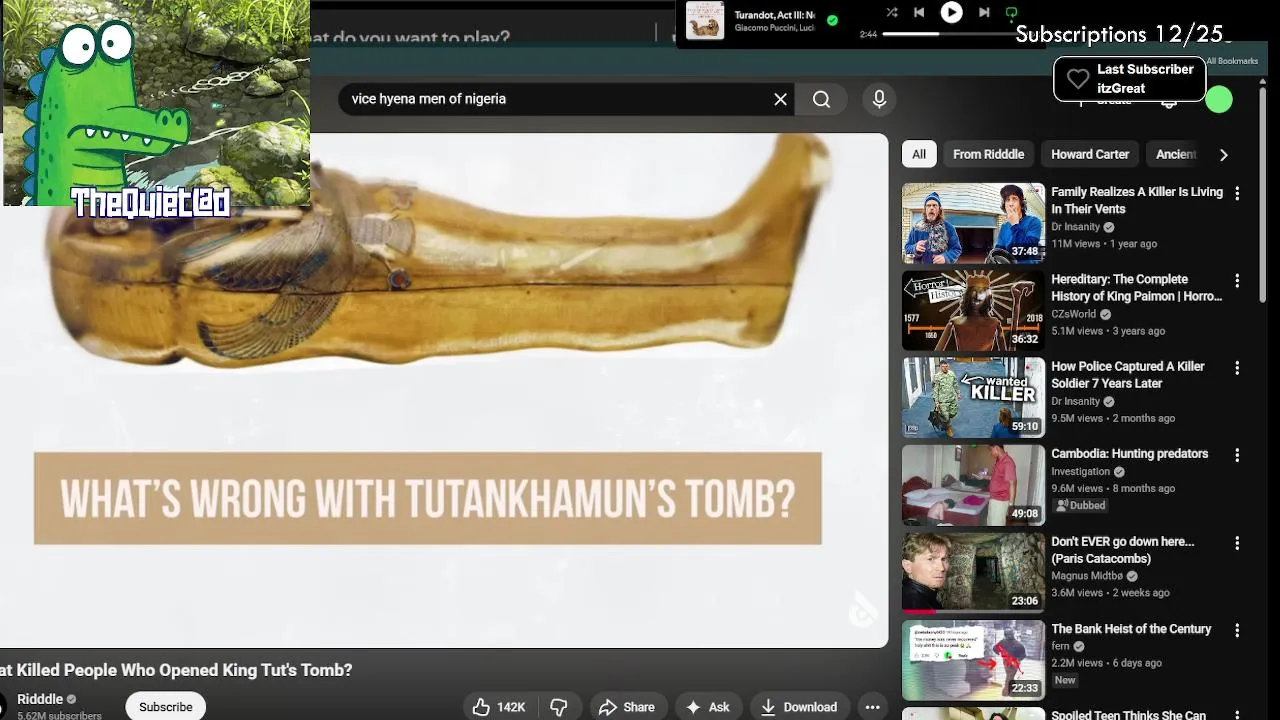This screenshot has height=720, width=1280.
Task: Open 'Cambodia: Hunting predators' 49:08 thumbnail
Action: [973, 485]
